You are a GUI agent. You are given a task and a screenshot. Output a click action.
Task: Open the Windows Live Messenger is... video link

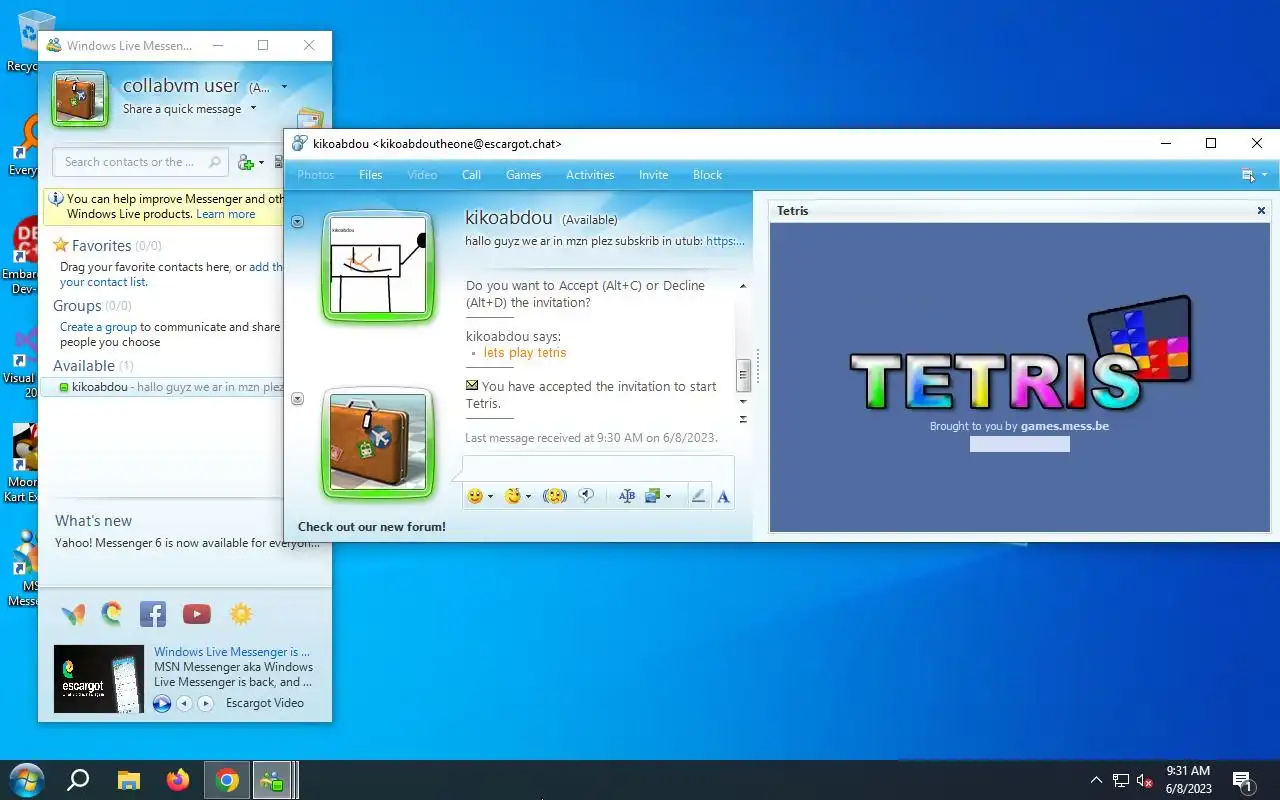pyautogui.click(x=232, y=652)
